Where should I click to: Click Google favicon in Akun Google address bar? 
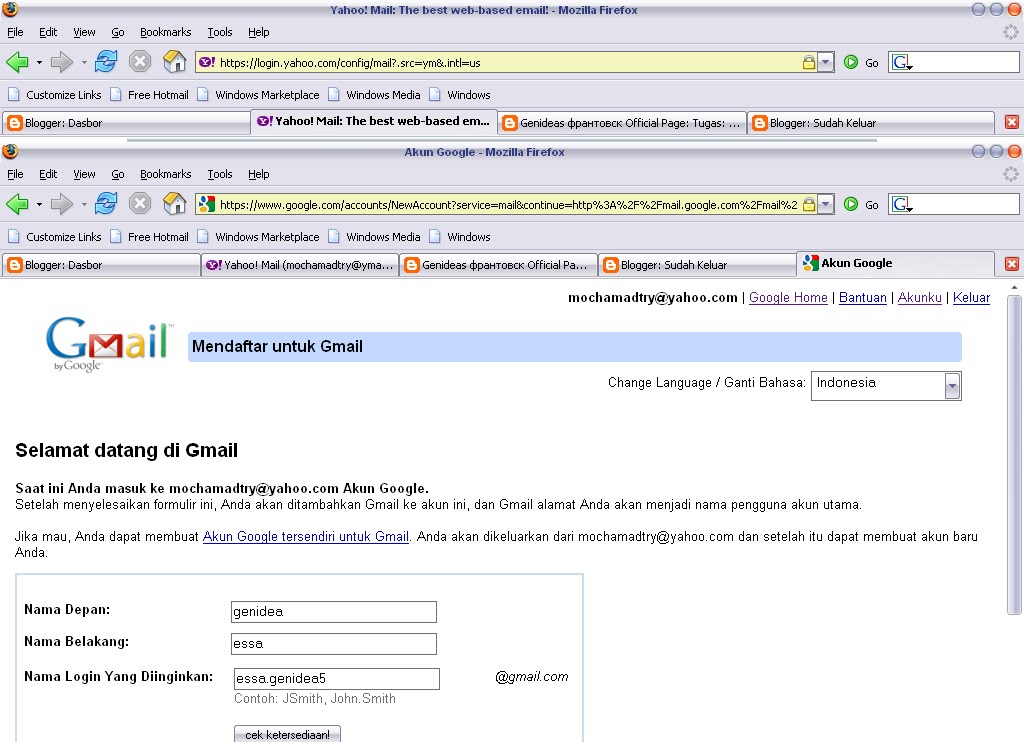207,204
